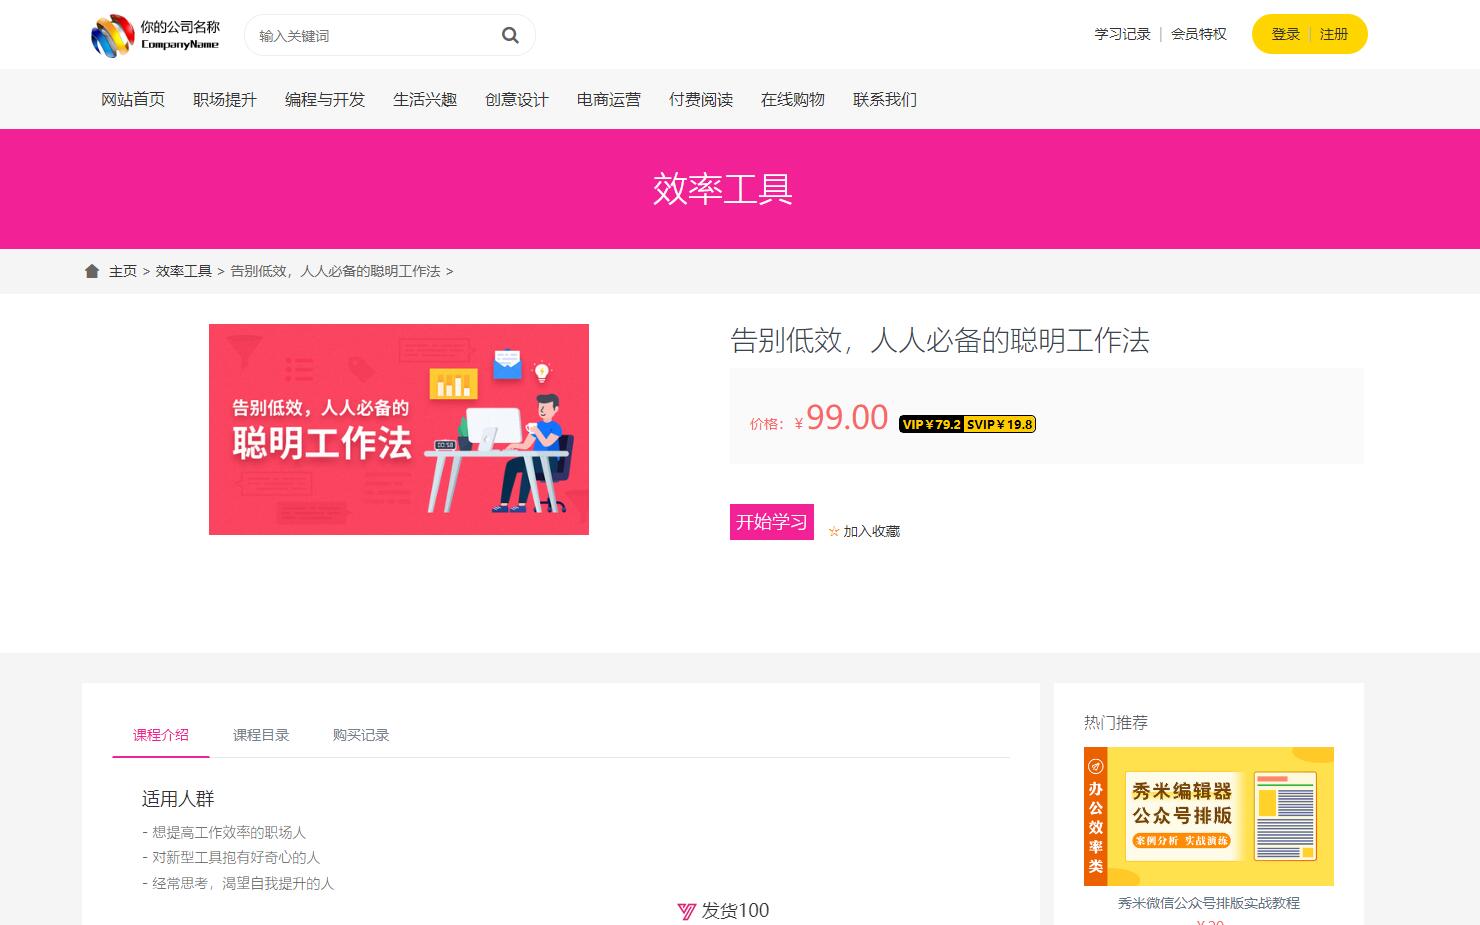Screen dimensions: 1480x925
Task: Click the 登录 login link
Action: pos(1285,34)
